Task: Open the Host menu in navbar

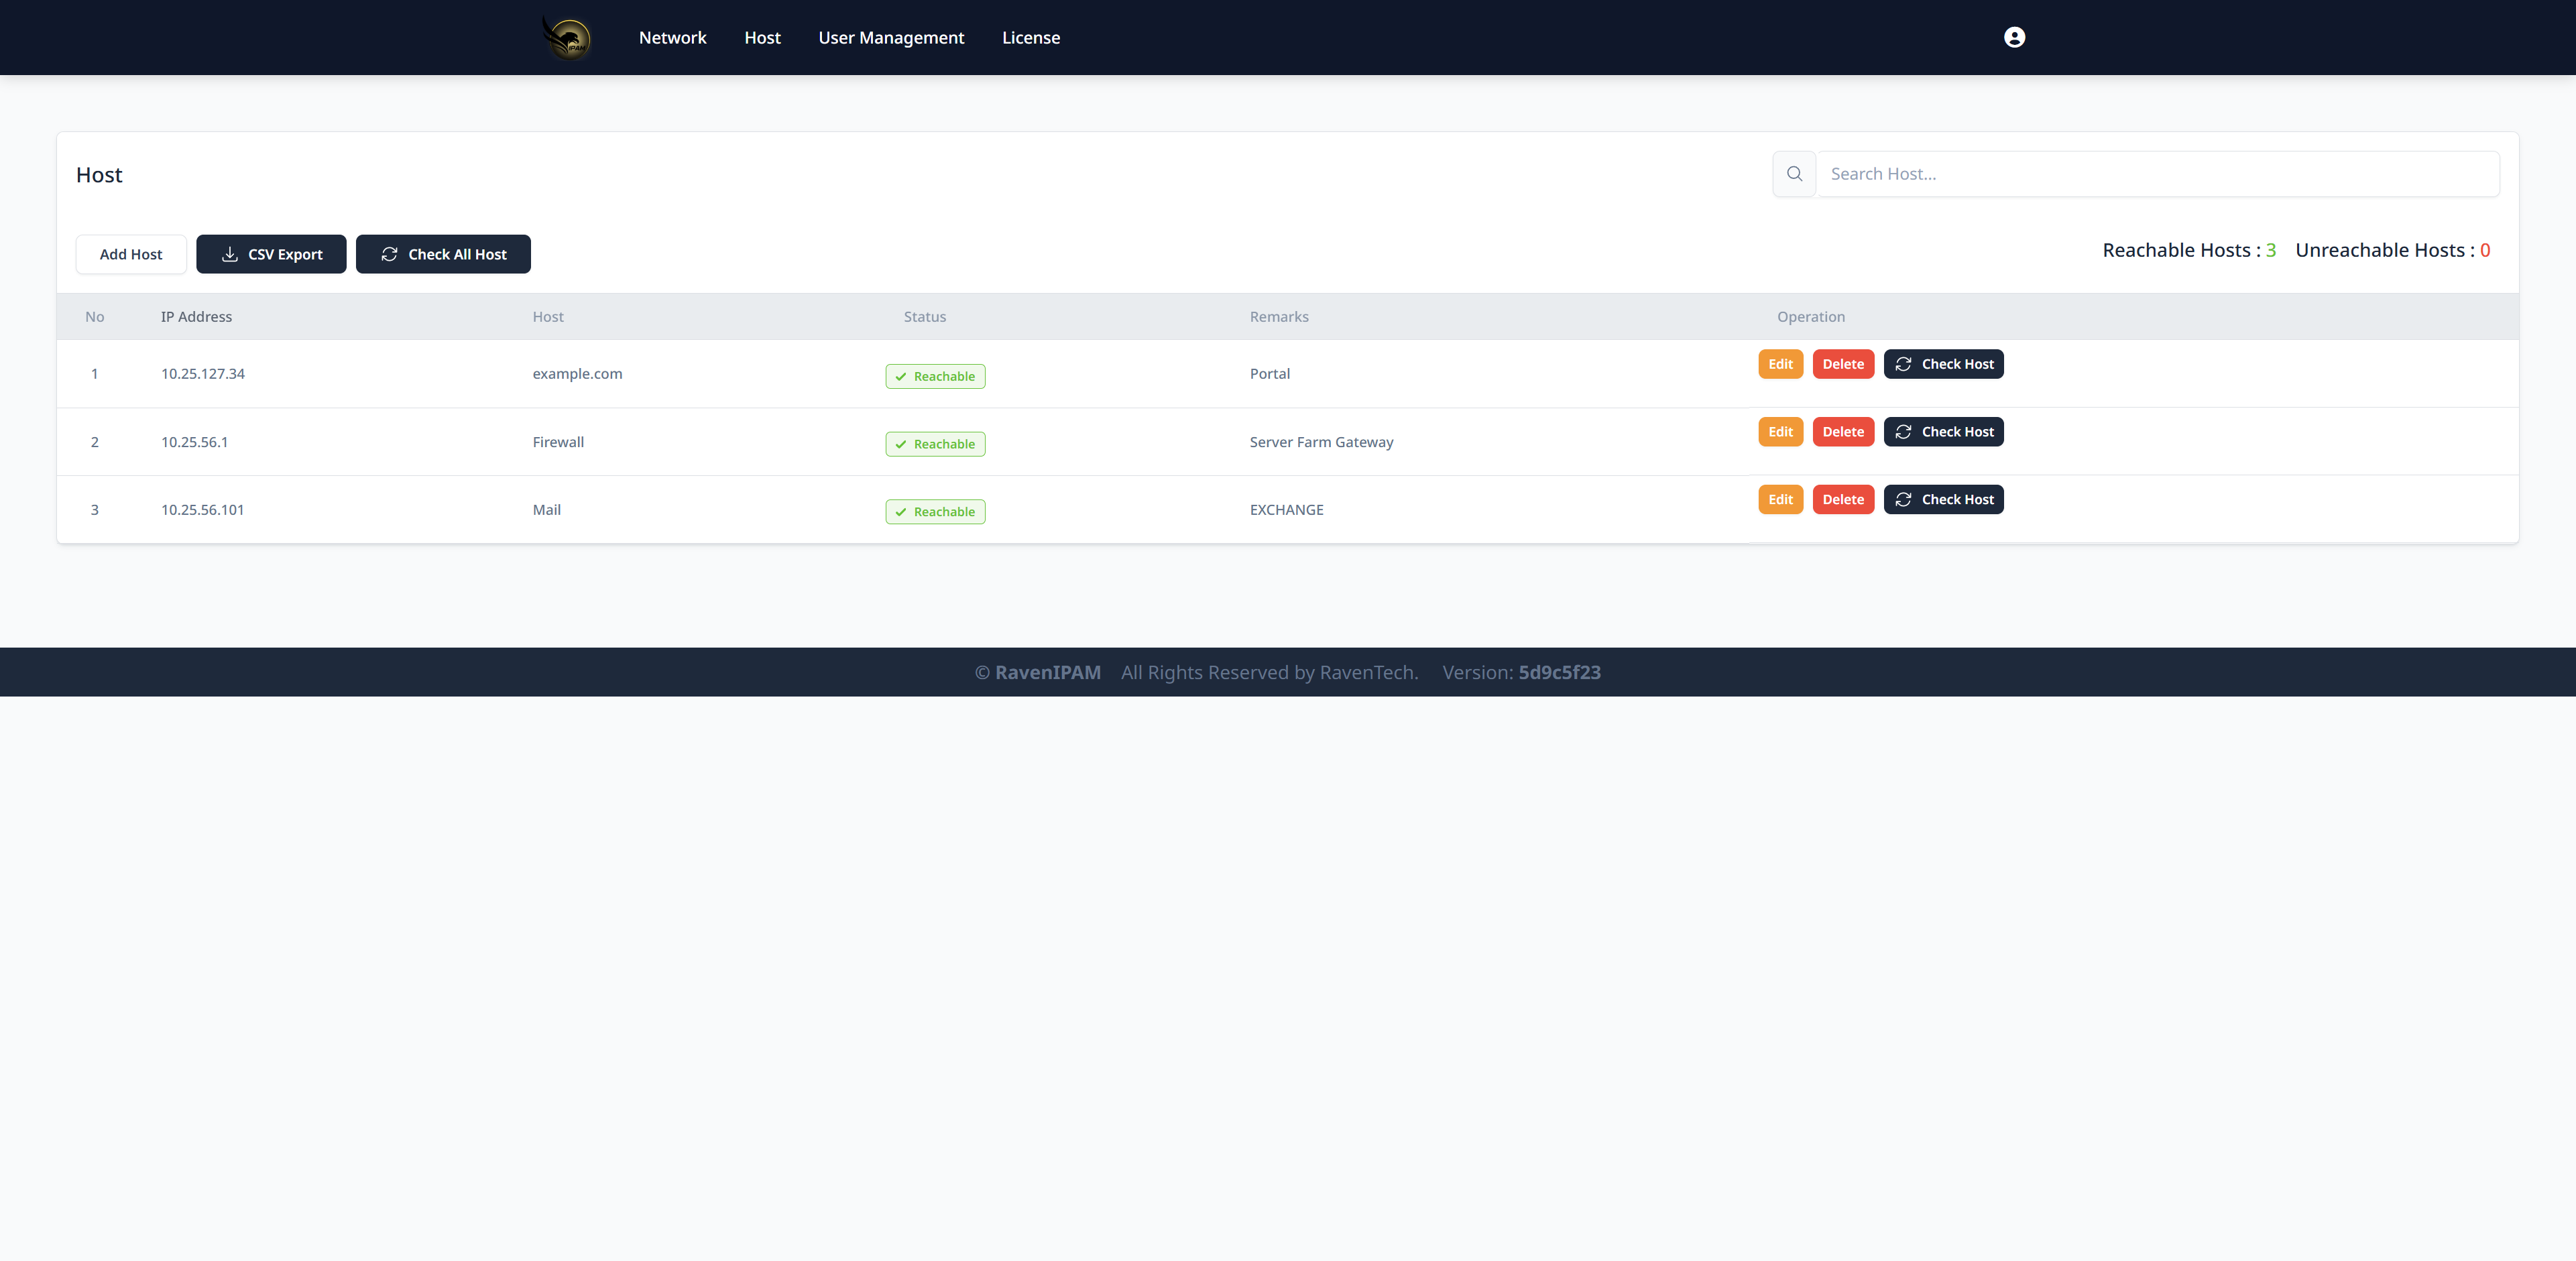Action: click(762, 38)
